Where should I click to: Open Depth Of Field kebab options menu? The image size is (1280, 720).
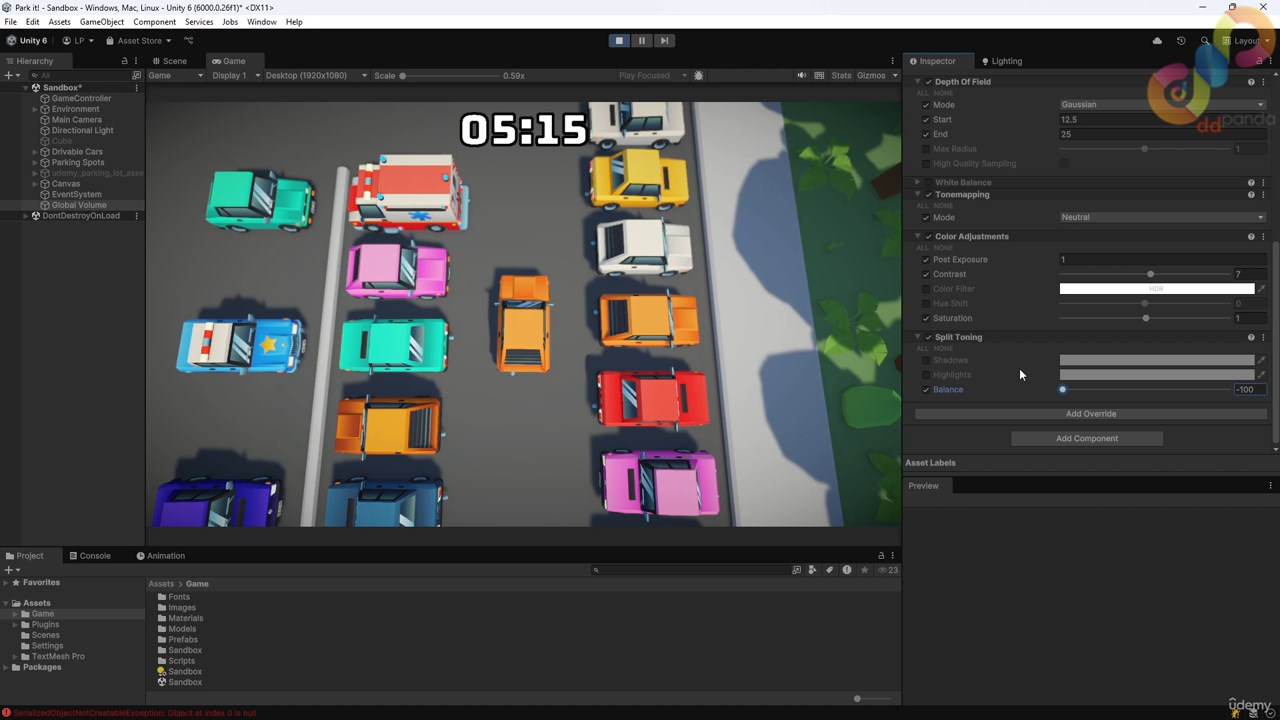pyautogui.click(x=1263, y=82)
